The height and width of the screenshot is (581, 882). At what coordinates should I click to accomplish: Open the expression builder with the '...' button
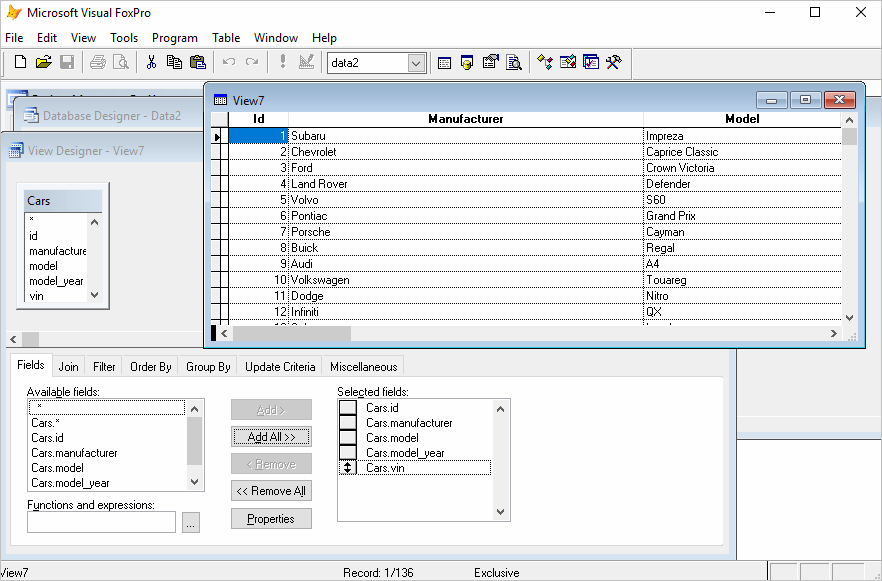(x=190, y=522)
